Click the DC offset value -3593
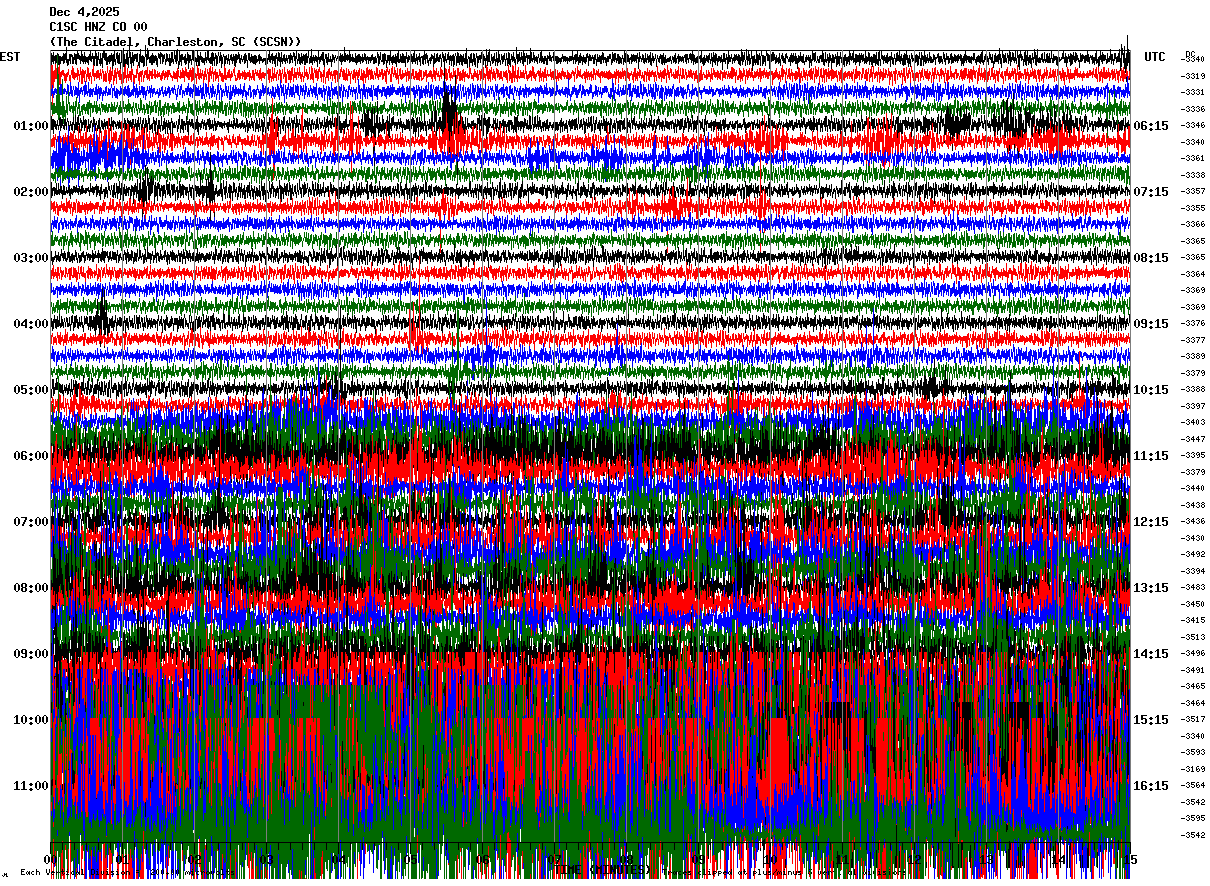The image size is (1210, 886). tap(1194, 752)
